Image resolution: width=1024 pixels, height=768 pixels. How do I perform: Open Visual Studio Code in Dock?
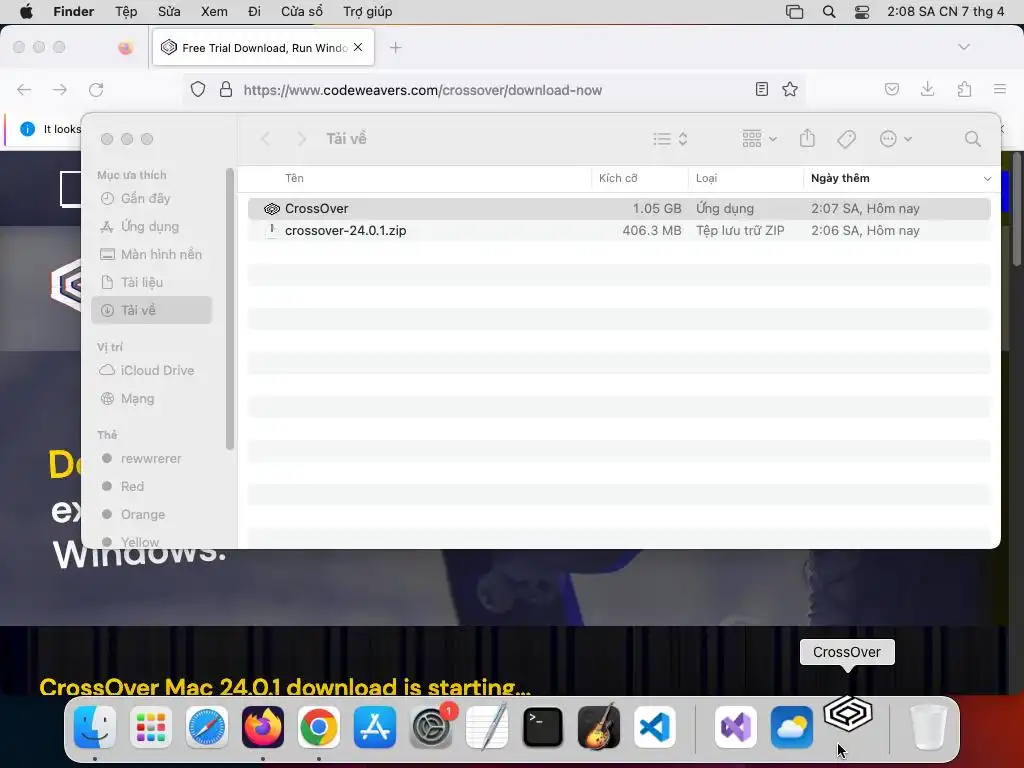pyautogui.click(x=655, y=727)
